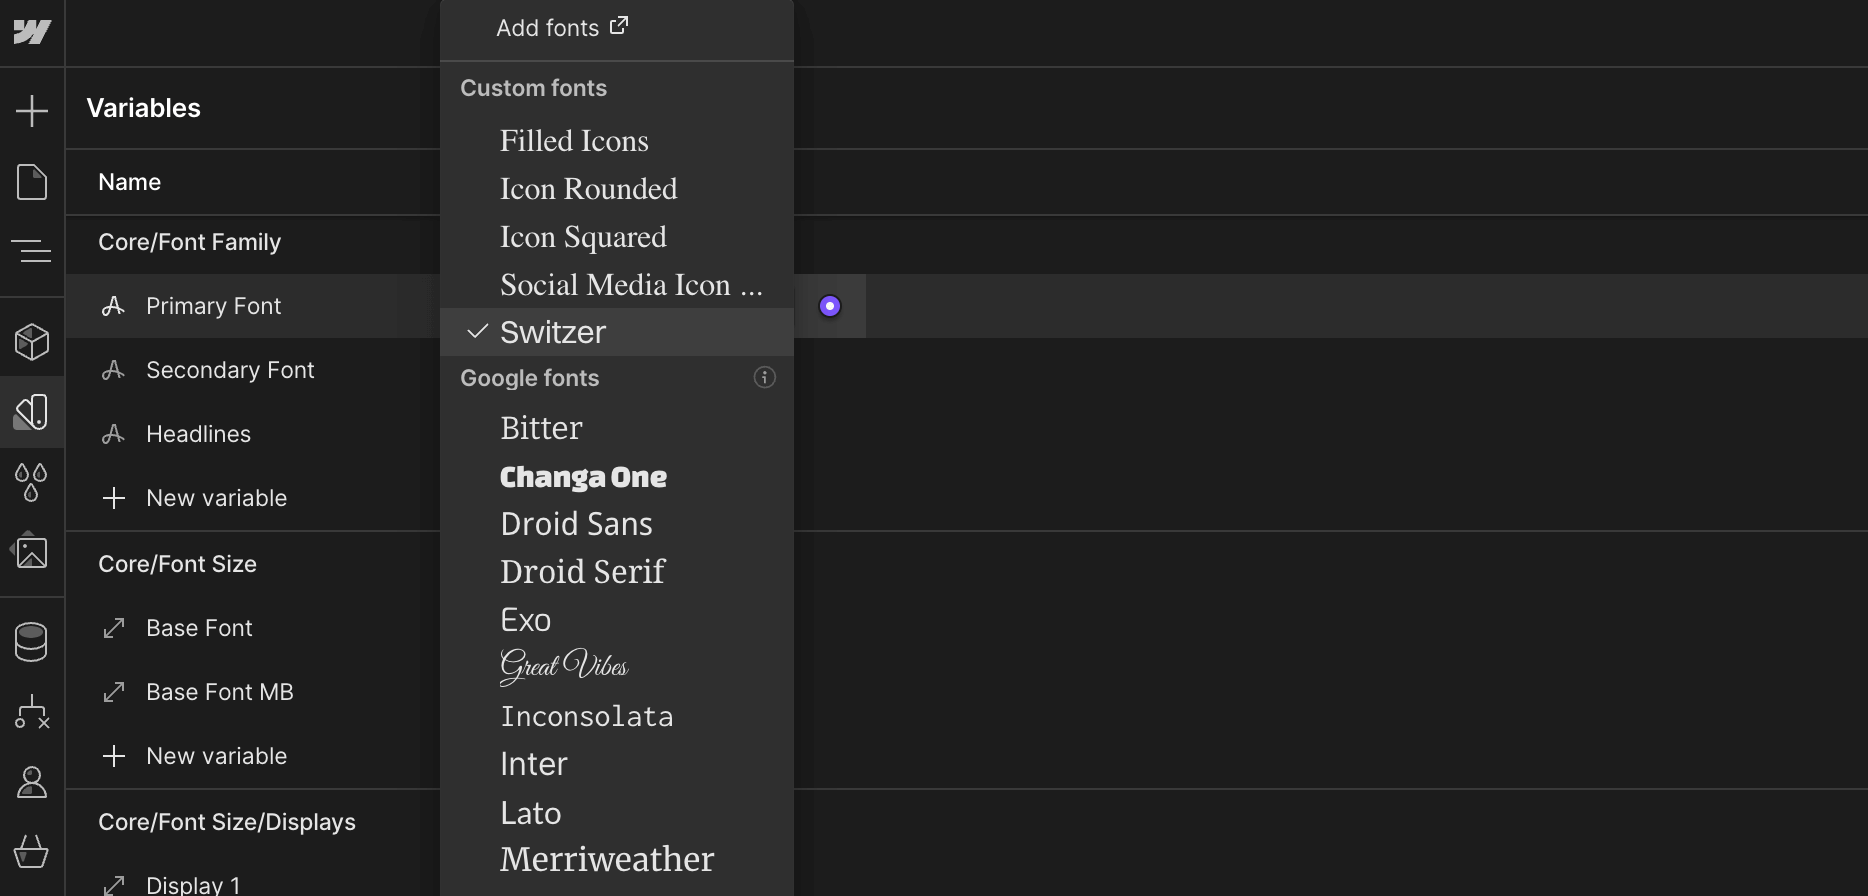Open the Assets image icon
1868x896 pixels.
click(31, 551)
